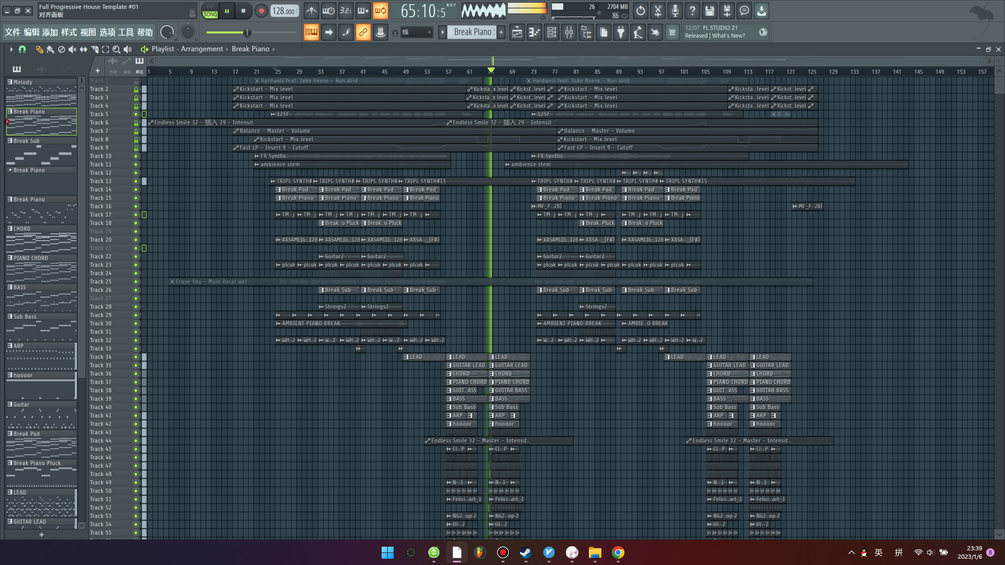
Task: Toggle typing keyboard to piano button
Action: pyautogui.click(x=311, y=32)
